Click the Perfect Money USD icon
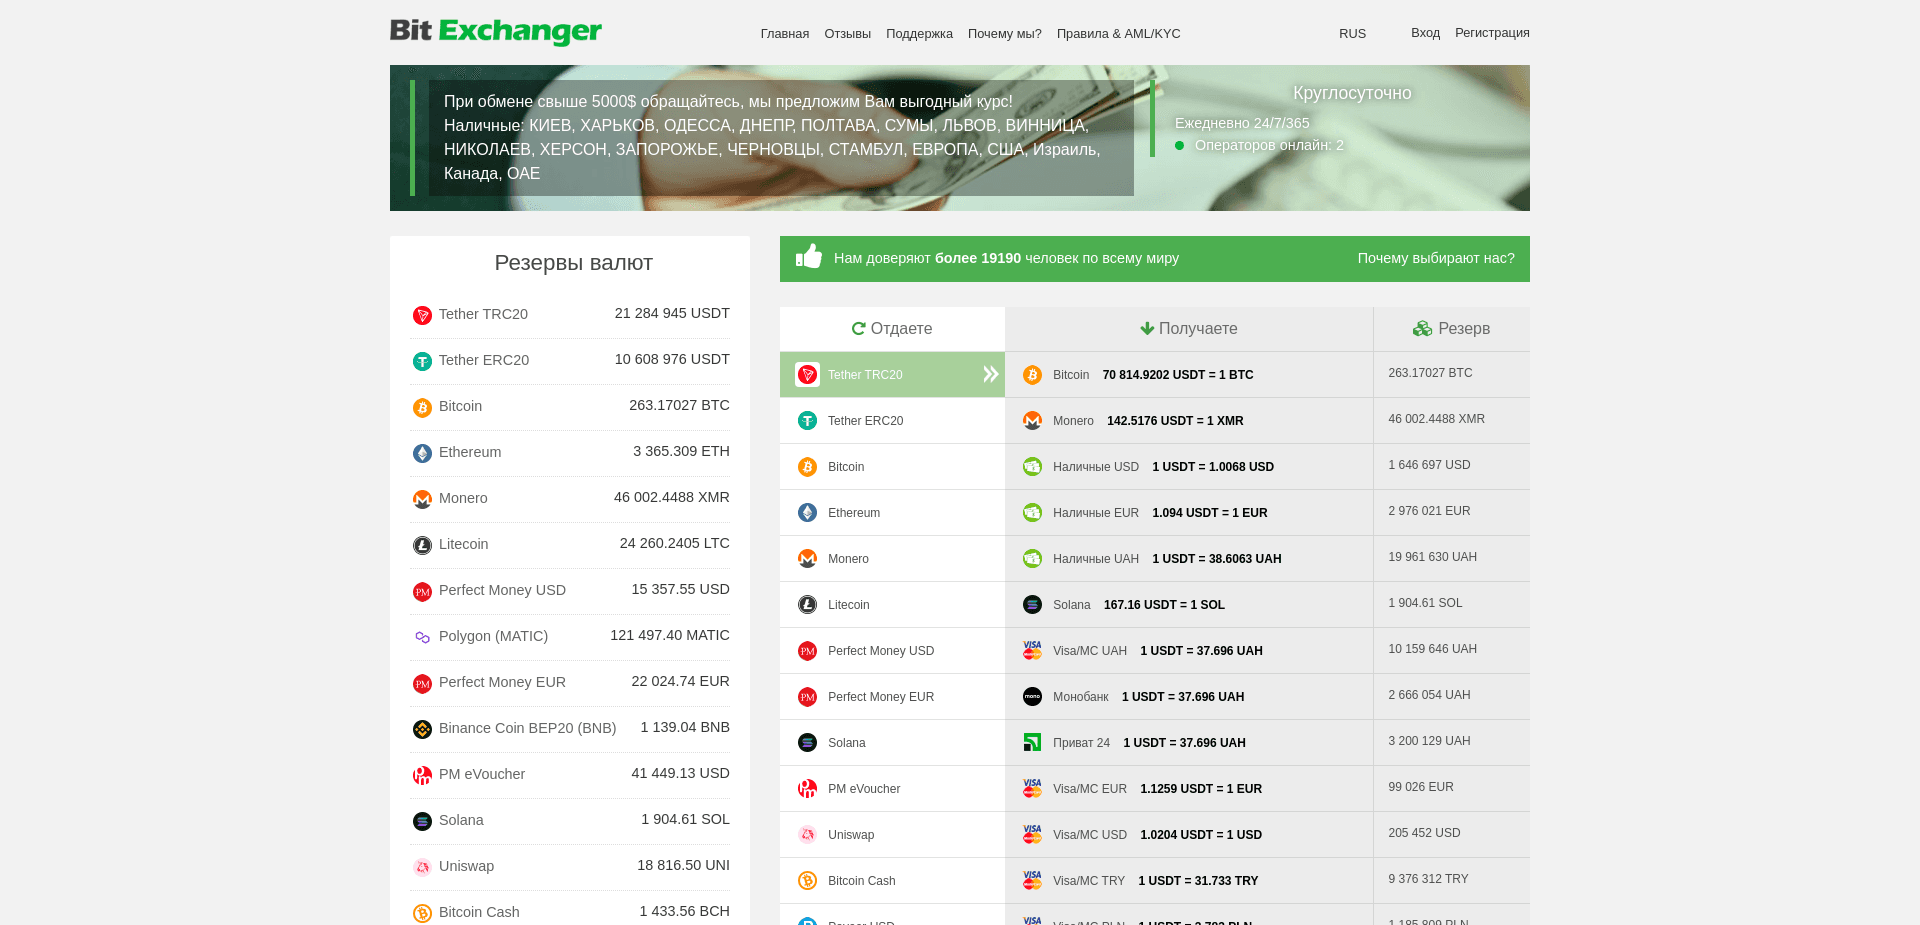The image size is (1920, 925). [x=806, y=650]
